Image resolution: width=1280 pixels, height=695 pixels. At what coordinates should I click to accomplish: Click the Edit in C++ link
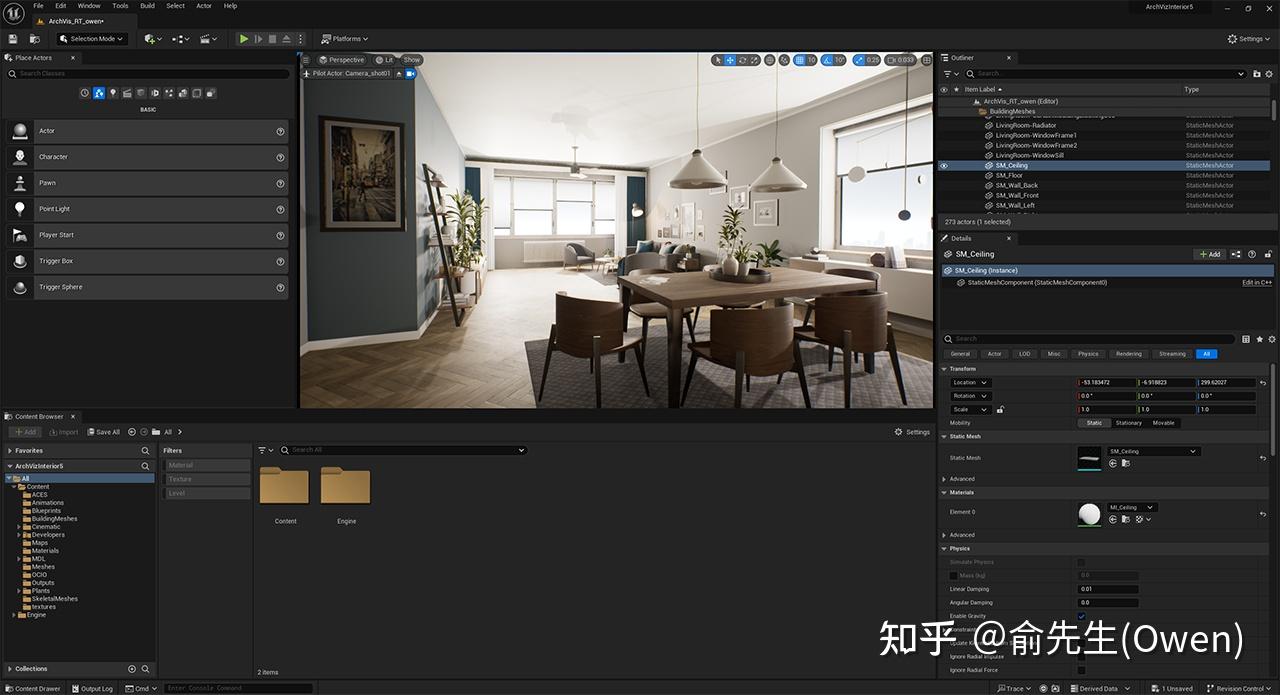pyautogui.click(x=1256, y=281)
